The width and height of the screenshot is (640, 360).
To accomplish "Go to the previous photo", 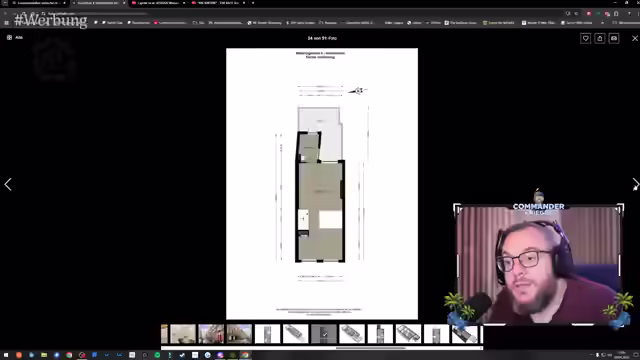I will coord(8,184).
